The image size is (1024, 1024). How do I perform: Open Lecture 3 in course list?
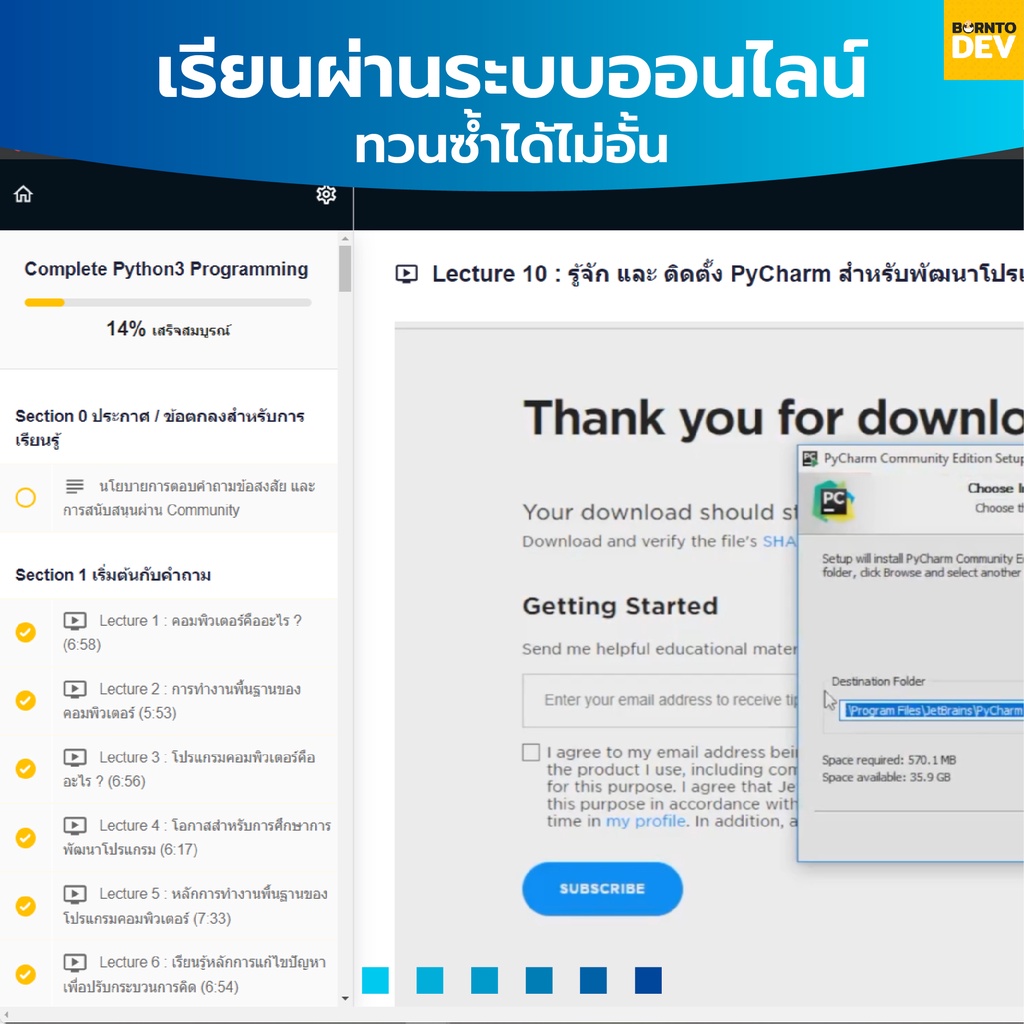pos(195,769)
